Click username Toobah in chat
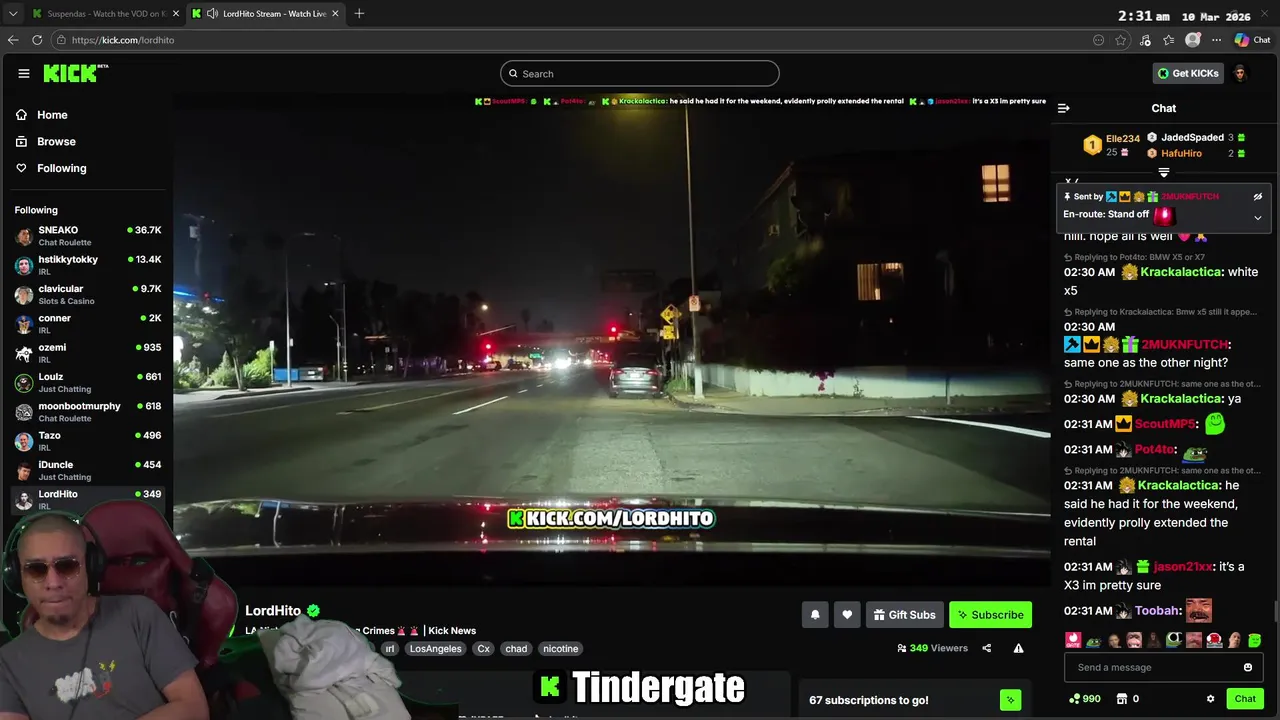This screenshot has width=1280, height=720. [x=1157, y=611]
